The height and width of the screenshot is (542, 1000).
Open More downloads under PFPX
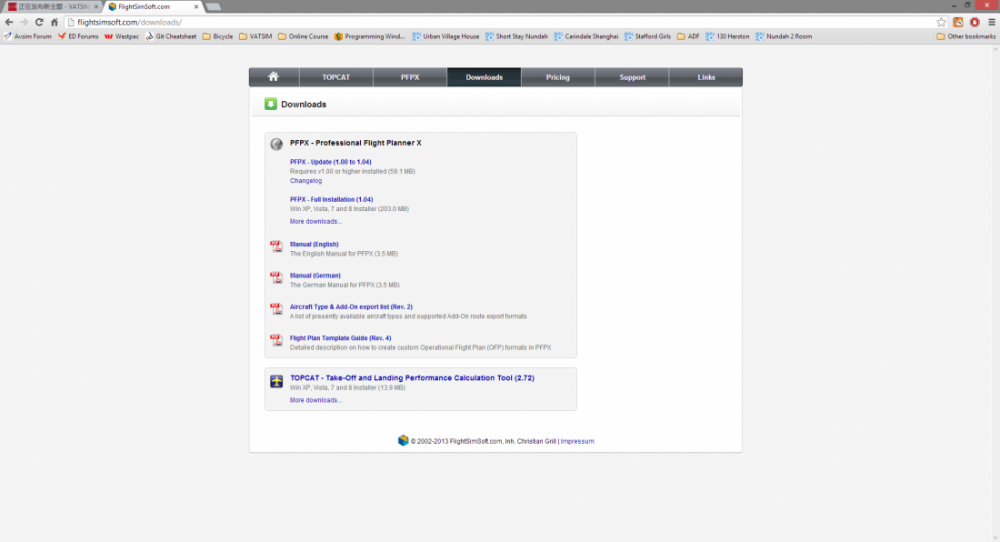click(x=316, y=221)
